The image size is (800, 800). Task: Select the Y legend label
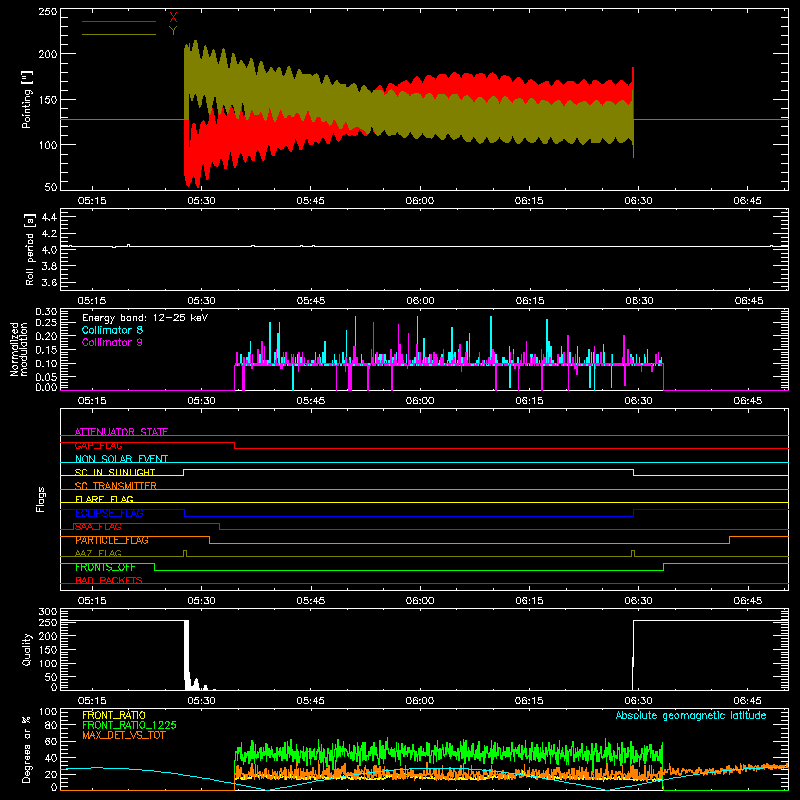click(173, 31)
